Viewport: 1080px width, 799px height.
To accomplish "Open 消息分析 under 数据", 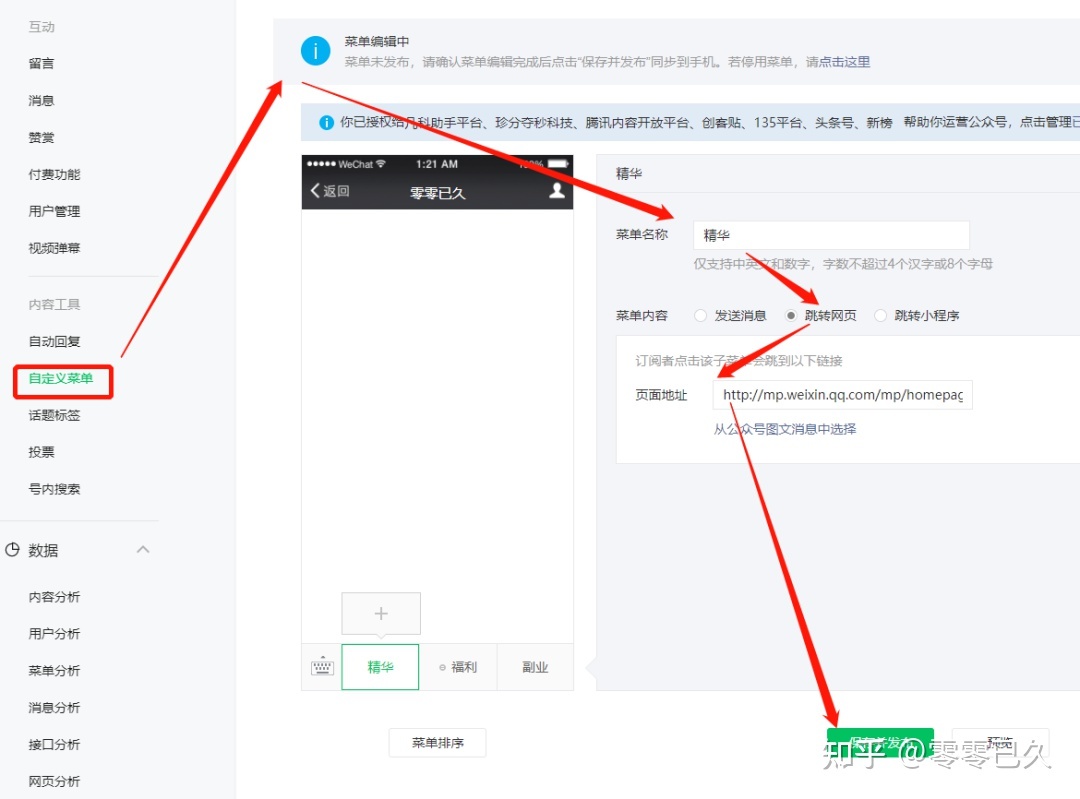I will click(54, 707).
